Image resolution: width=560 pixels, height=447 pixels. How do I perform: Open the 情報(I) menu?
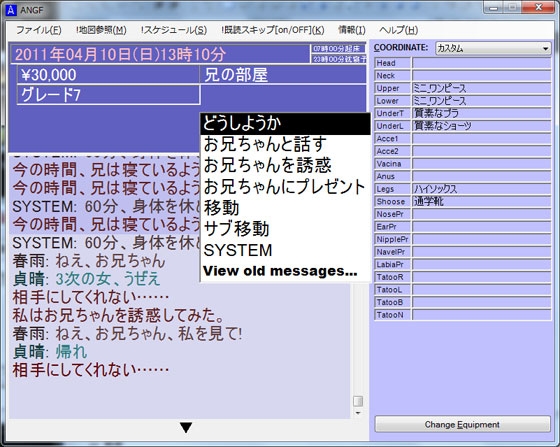click(x=352, y=30)
